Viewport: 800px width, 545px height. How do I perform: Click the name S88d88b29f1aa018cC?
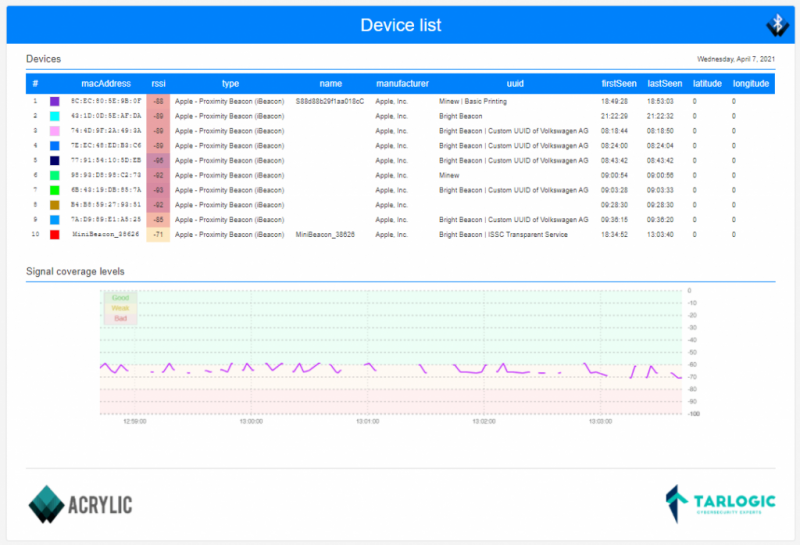tap(330, 102)
